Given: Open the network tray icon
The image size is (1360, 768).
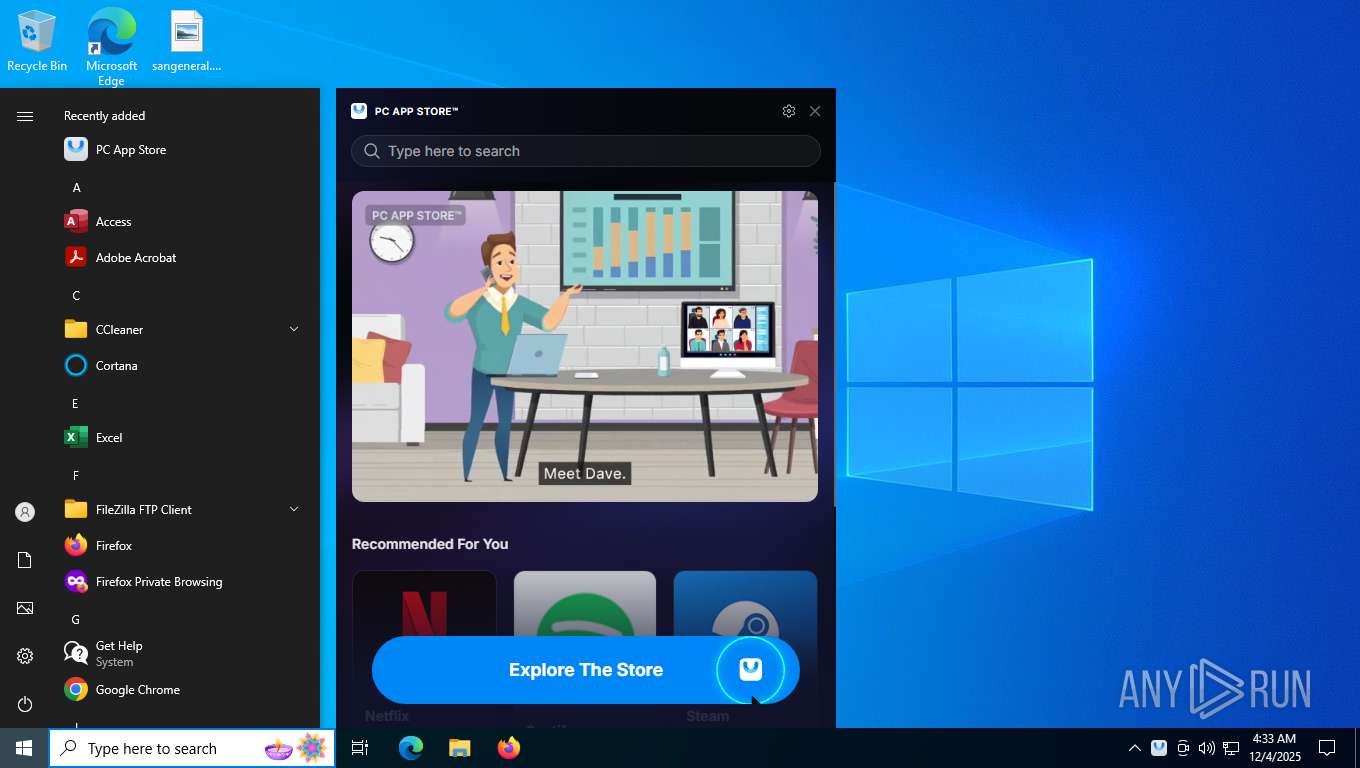Looking at the screenshot, I should pyautogui.click(x=1231, y=748).
